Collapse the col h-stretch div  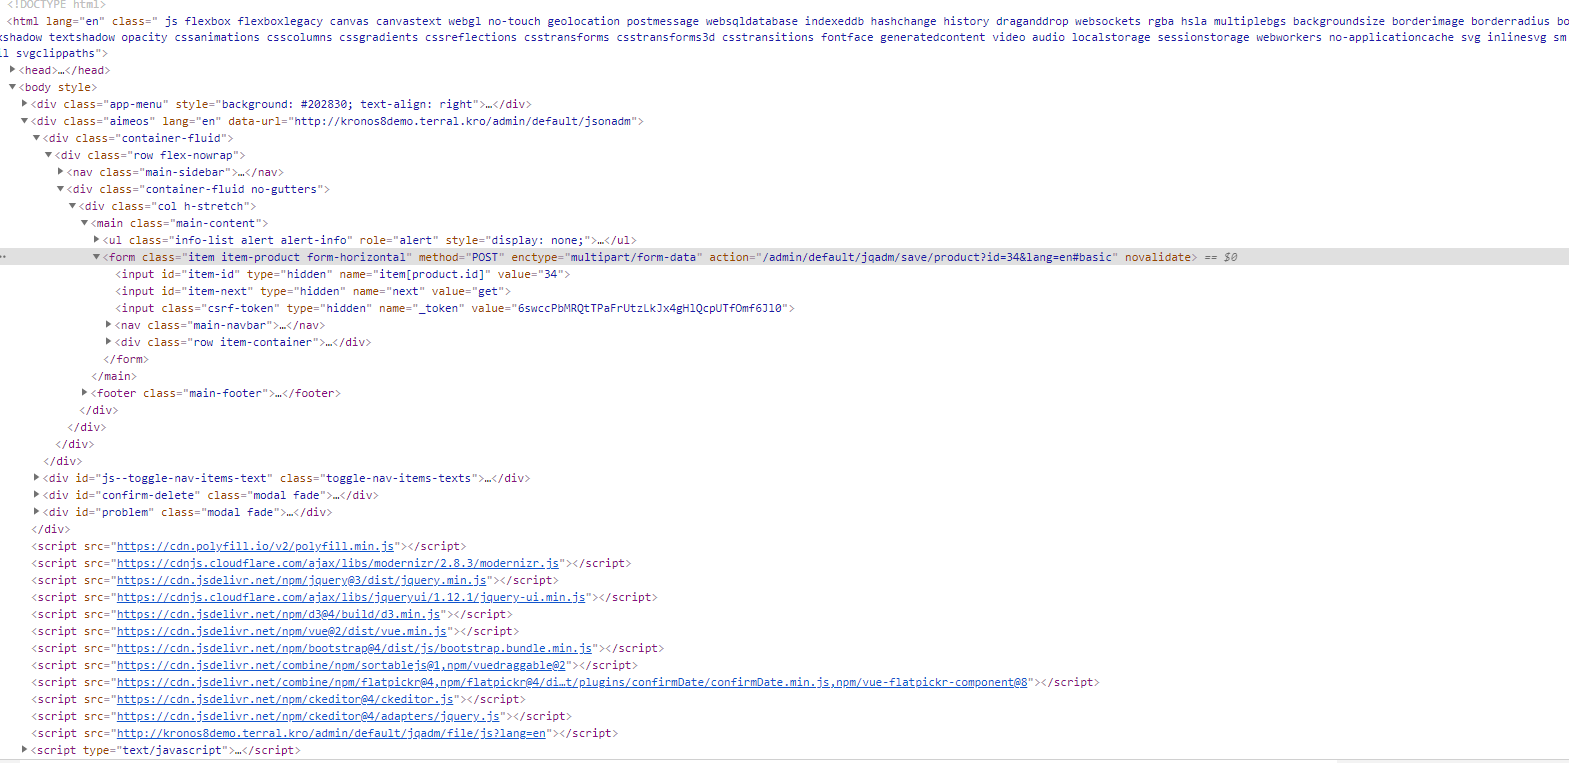pyautogui.click(x=72, y=206)
